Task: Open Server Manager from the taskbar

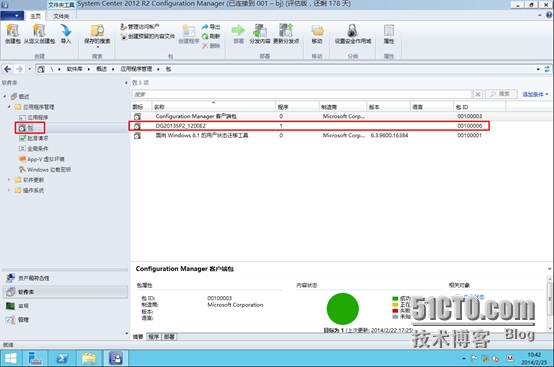Action: click(35, 358)
